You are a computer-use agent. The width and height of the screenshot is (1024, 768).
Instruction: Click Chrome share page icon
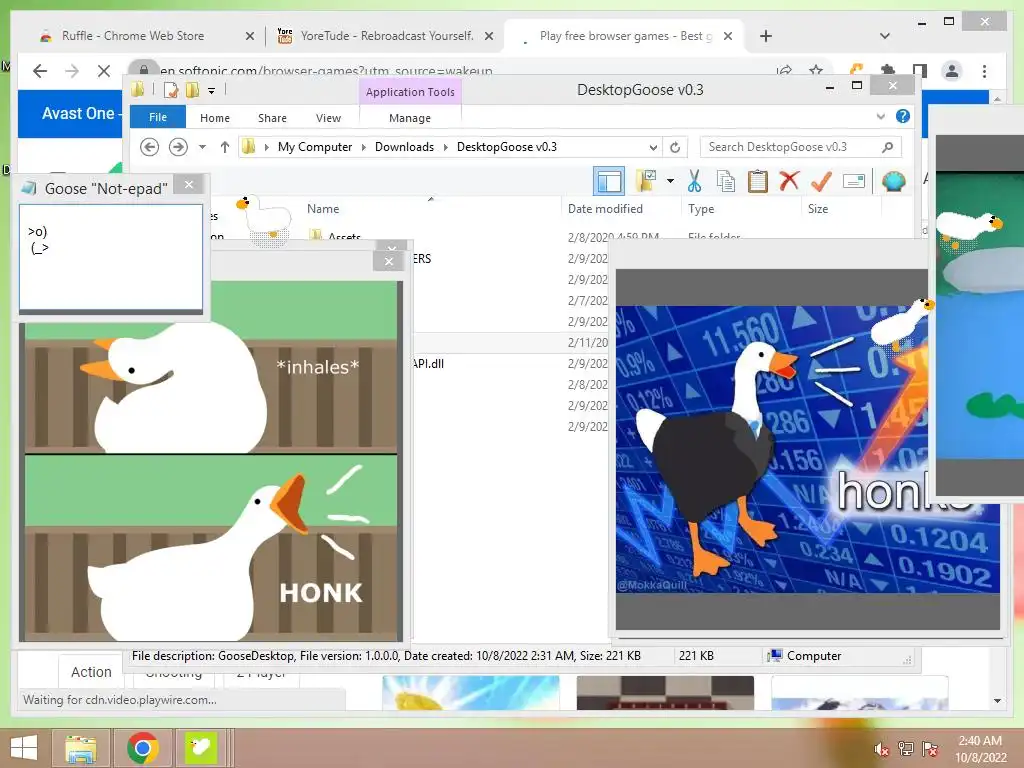(x=784, y=70)
